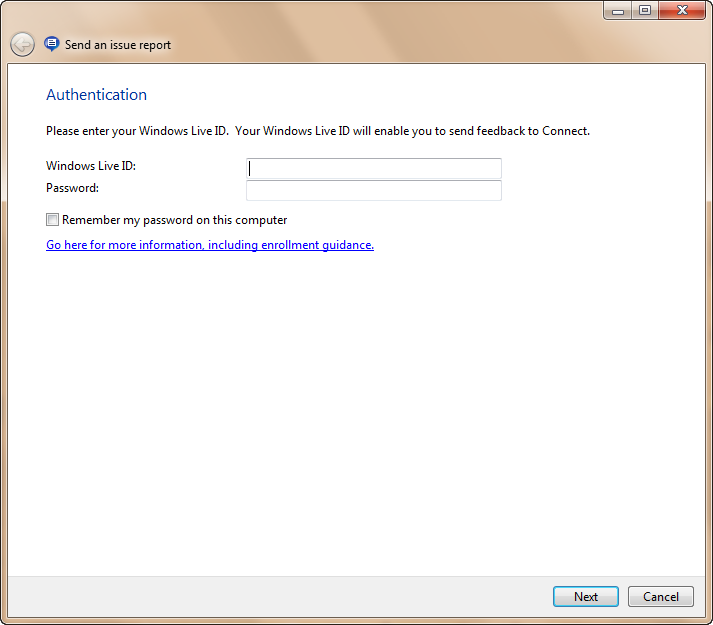Click into the Password input field
Image resolution: width=713 pixels, height=625 pixels.
tap(373, 190)
